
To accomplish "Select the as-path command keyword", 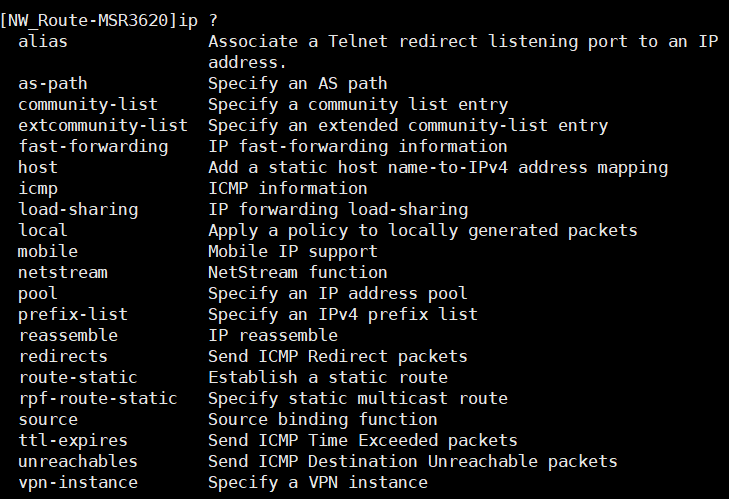I will click(48, 83).
